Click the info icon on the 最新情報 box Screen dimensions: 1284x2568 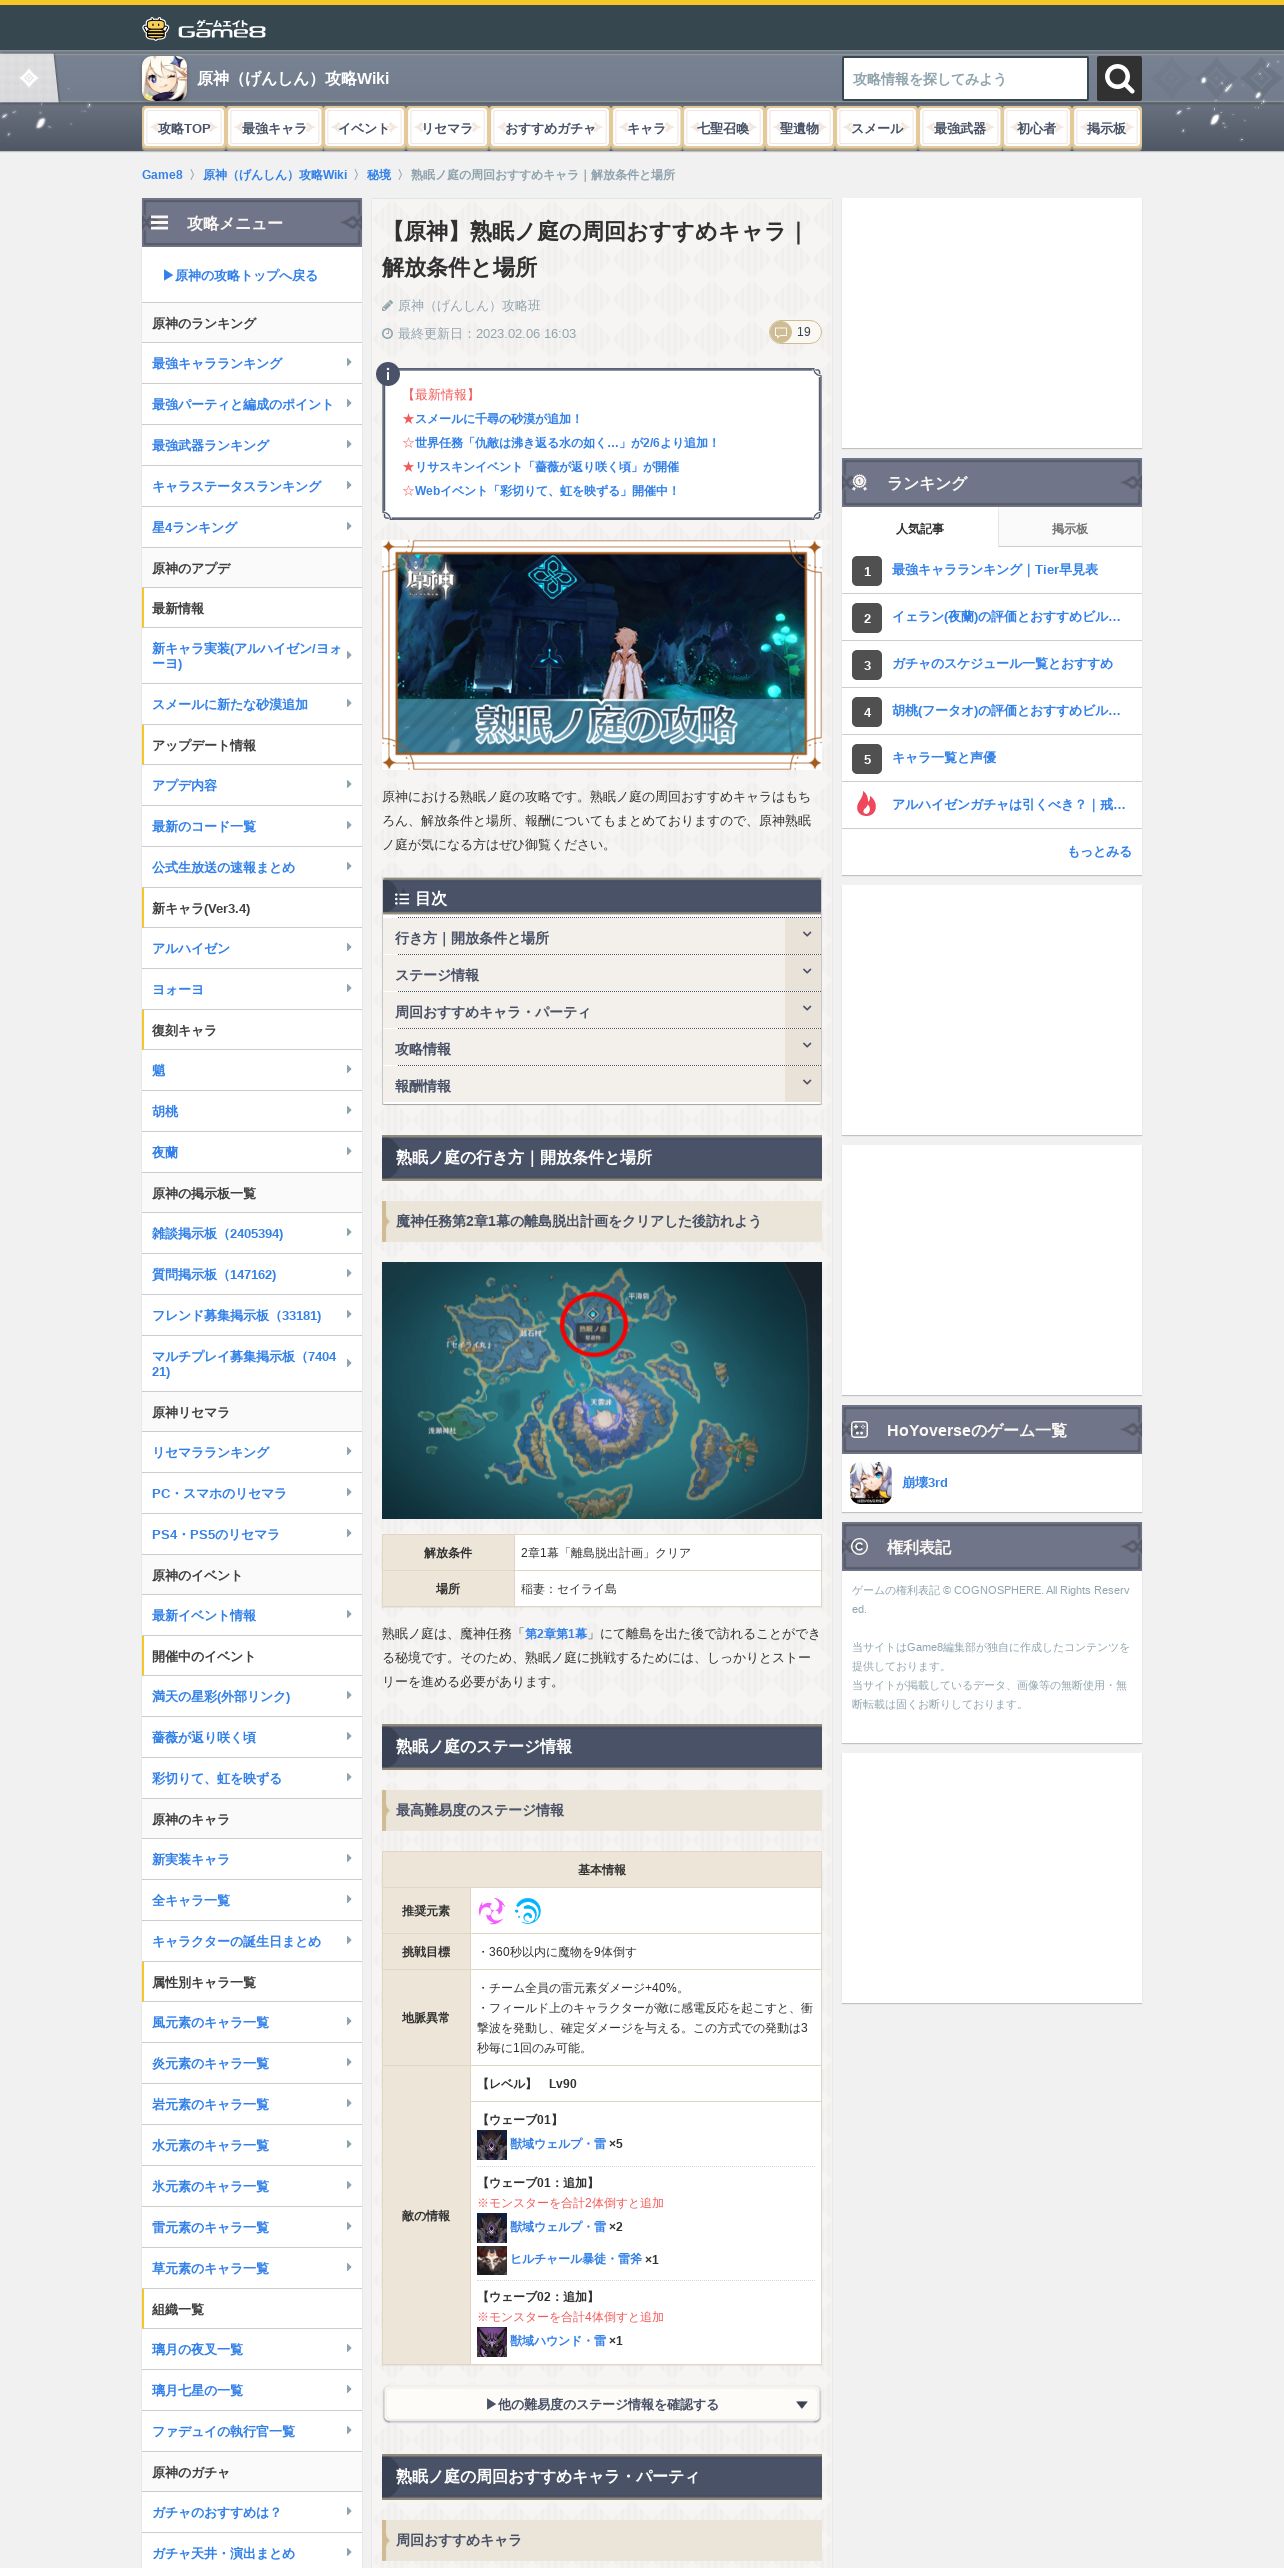pos(387,374)
